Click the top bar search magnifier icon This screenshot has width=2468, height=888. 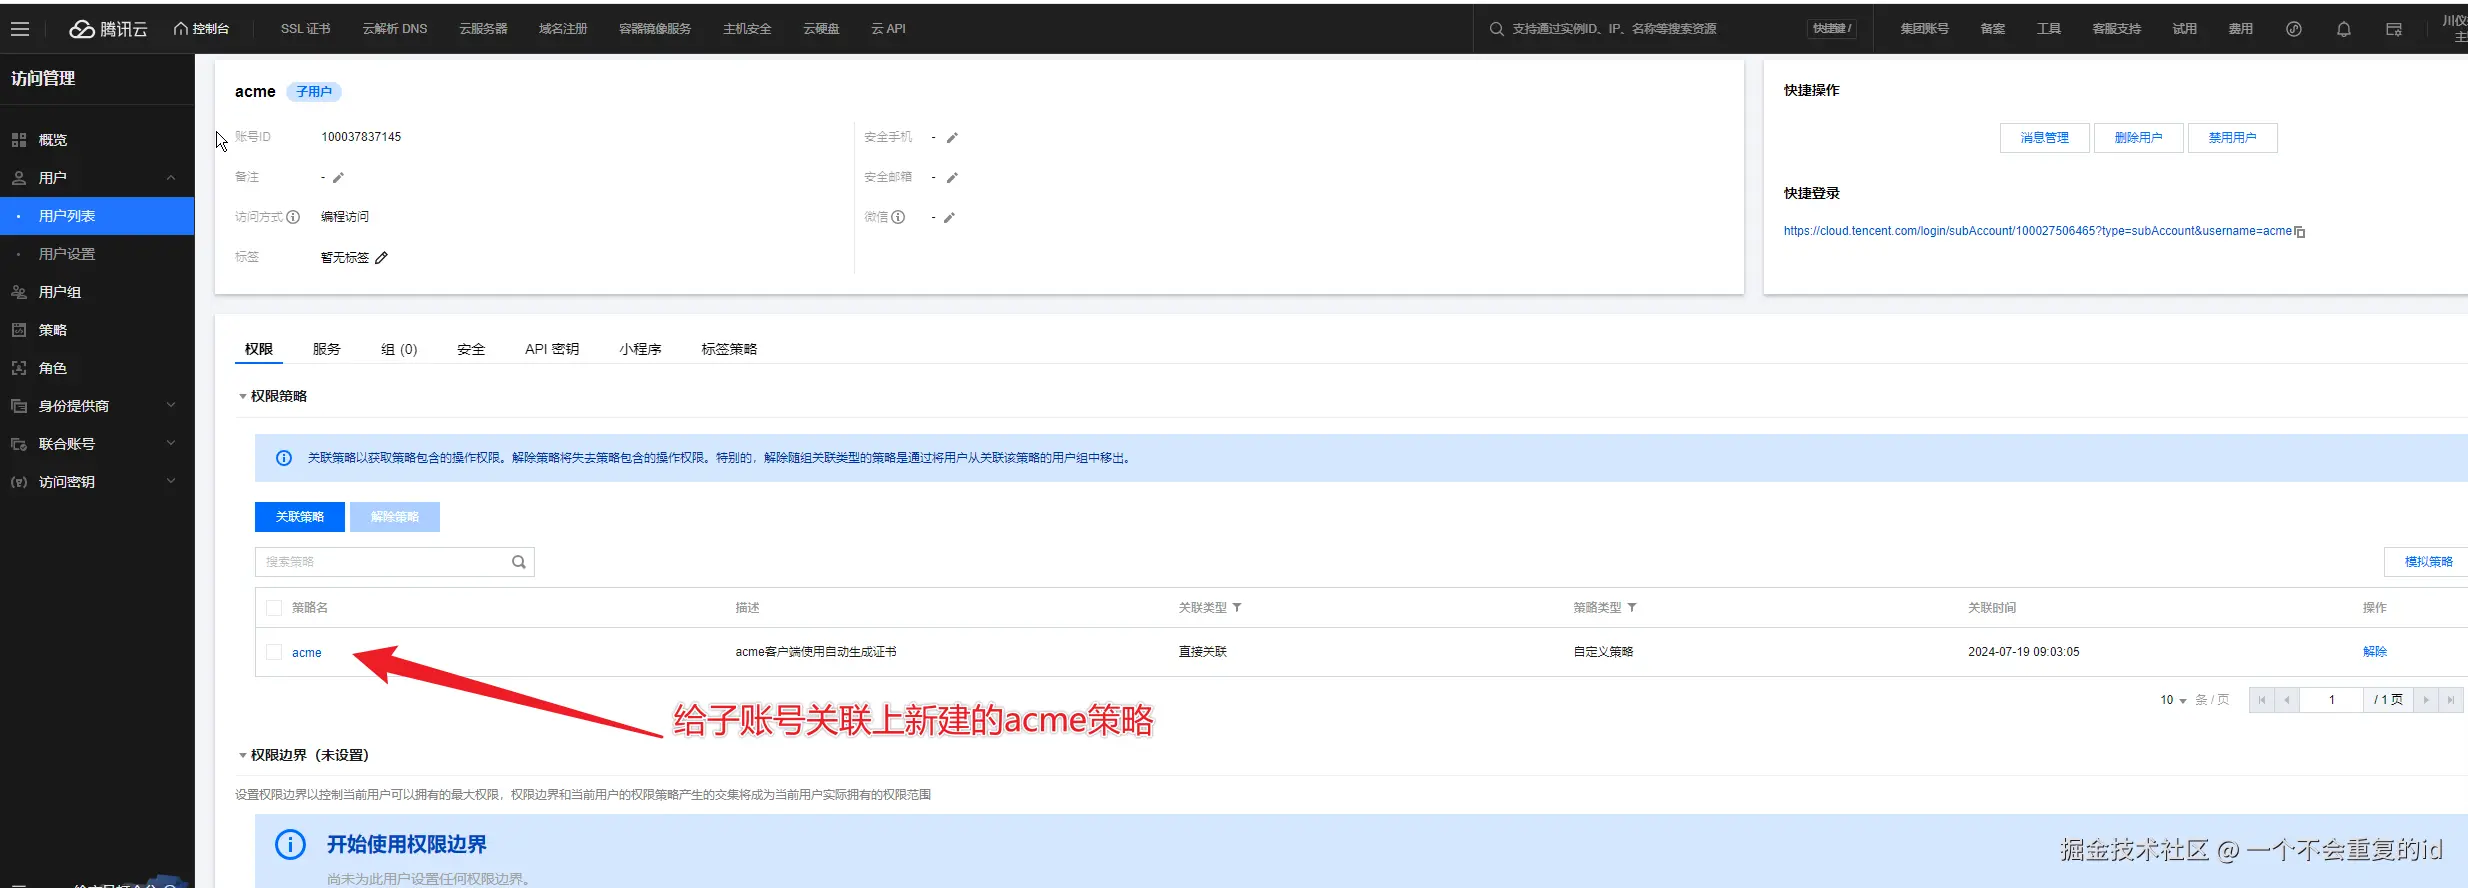point(1496,29)
